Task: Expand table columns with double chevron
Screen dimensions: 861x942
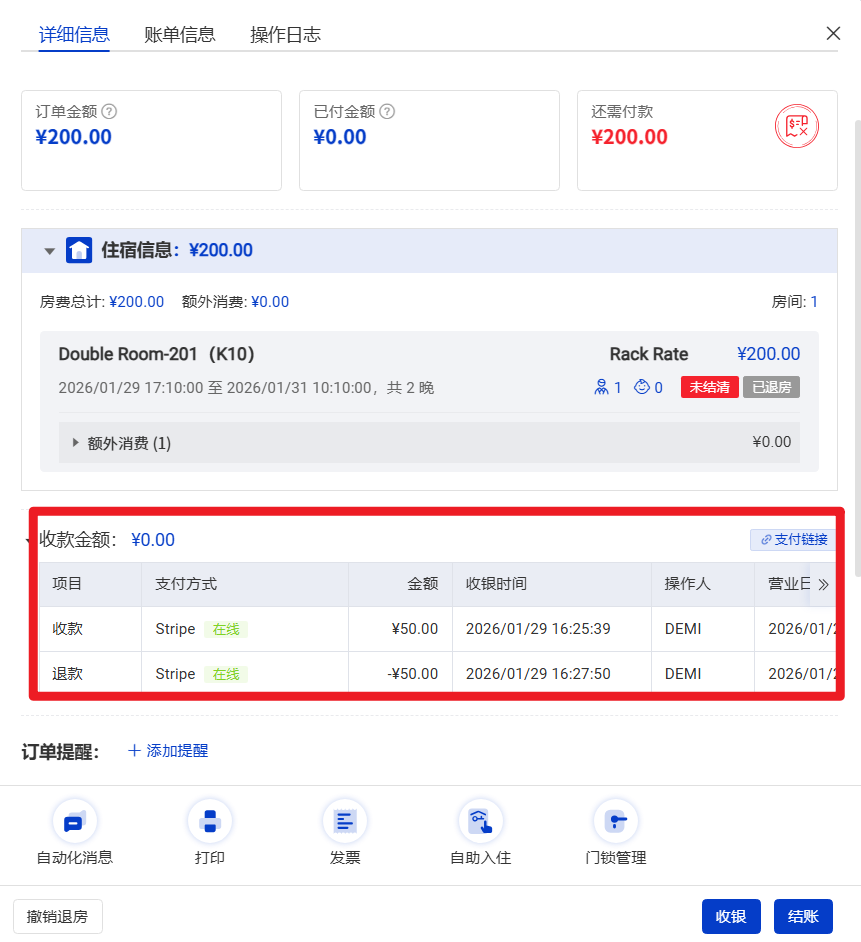Action: [823, 584]
